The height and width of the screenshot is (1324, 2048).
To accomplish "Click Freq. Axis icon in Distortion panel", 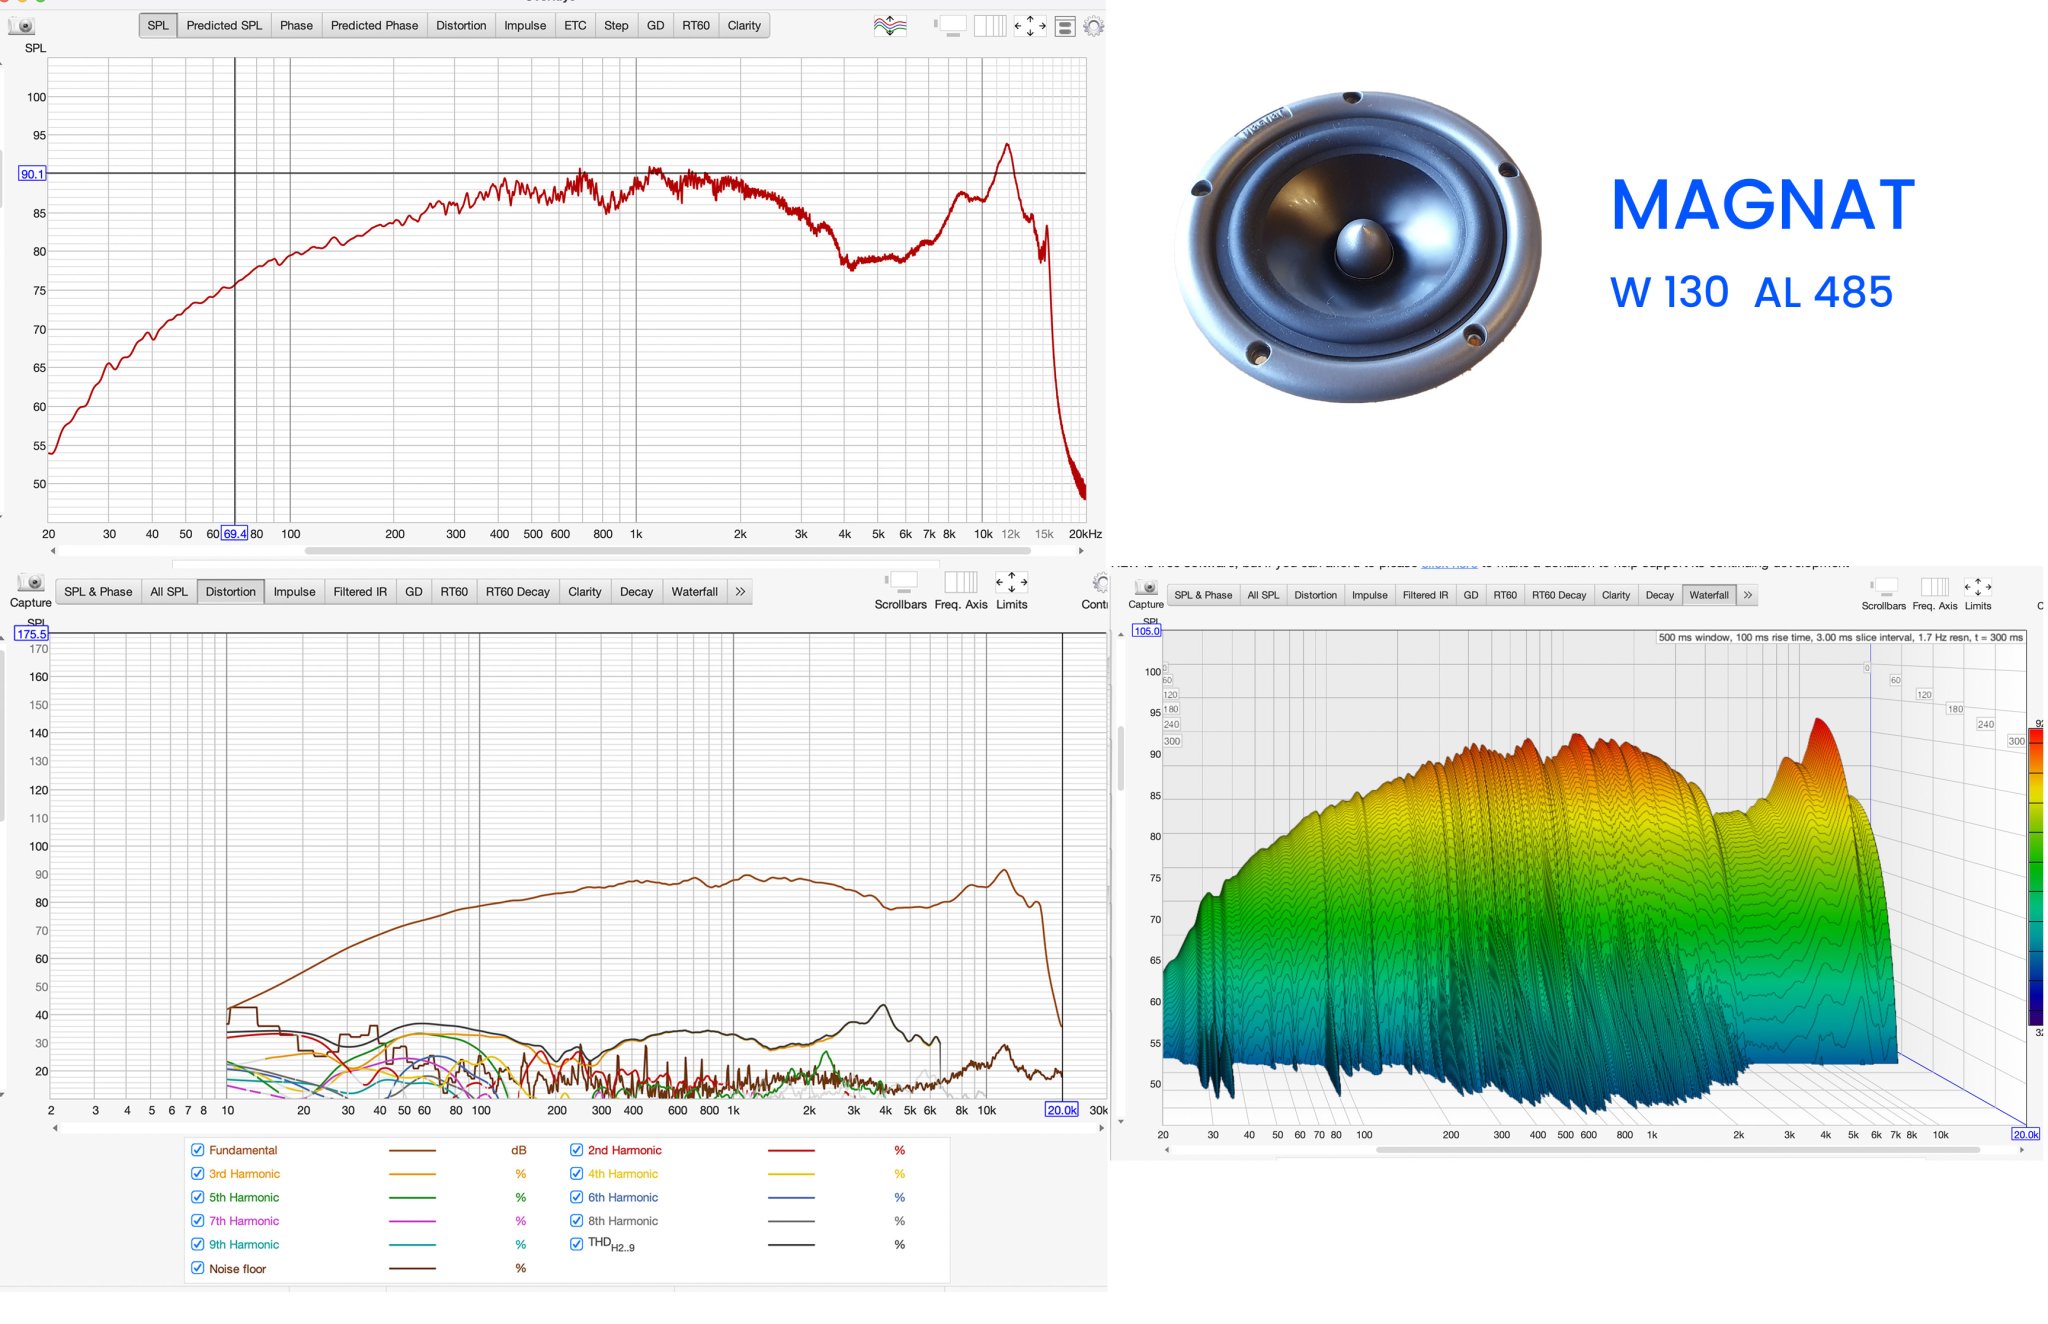I will click(961, 582).
